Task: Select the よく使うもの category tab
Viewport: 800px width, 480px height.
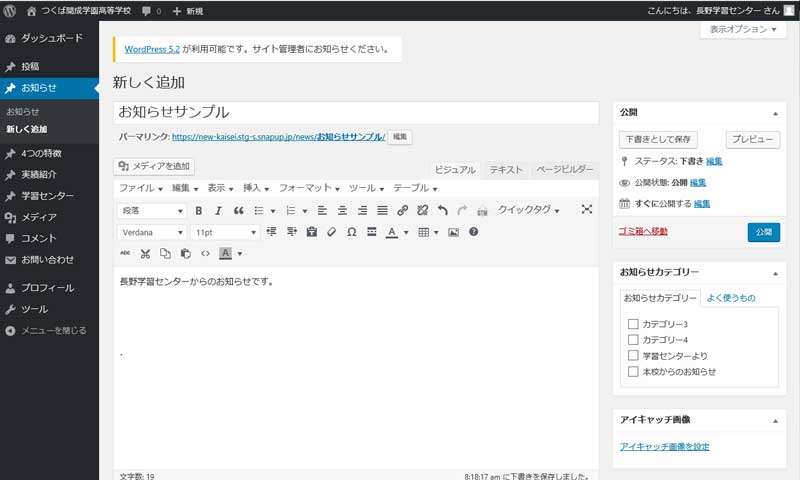Action: click(x=731, y=298)
